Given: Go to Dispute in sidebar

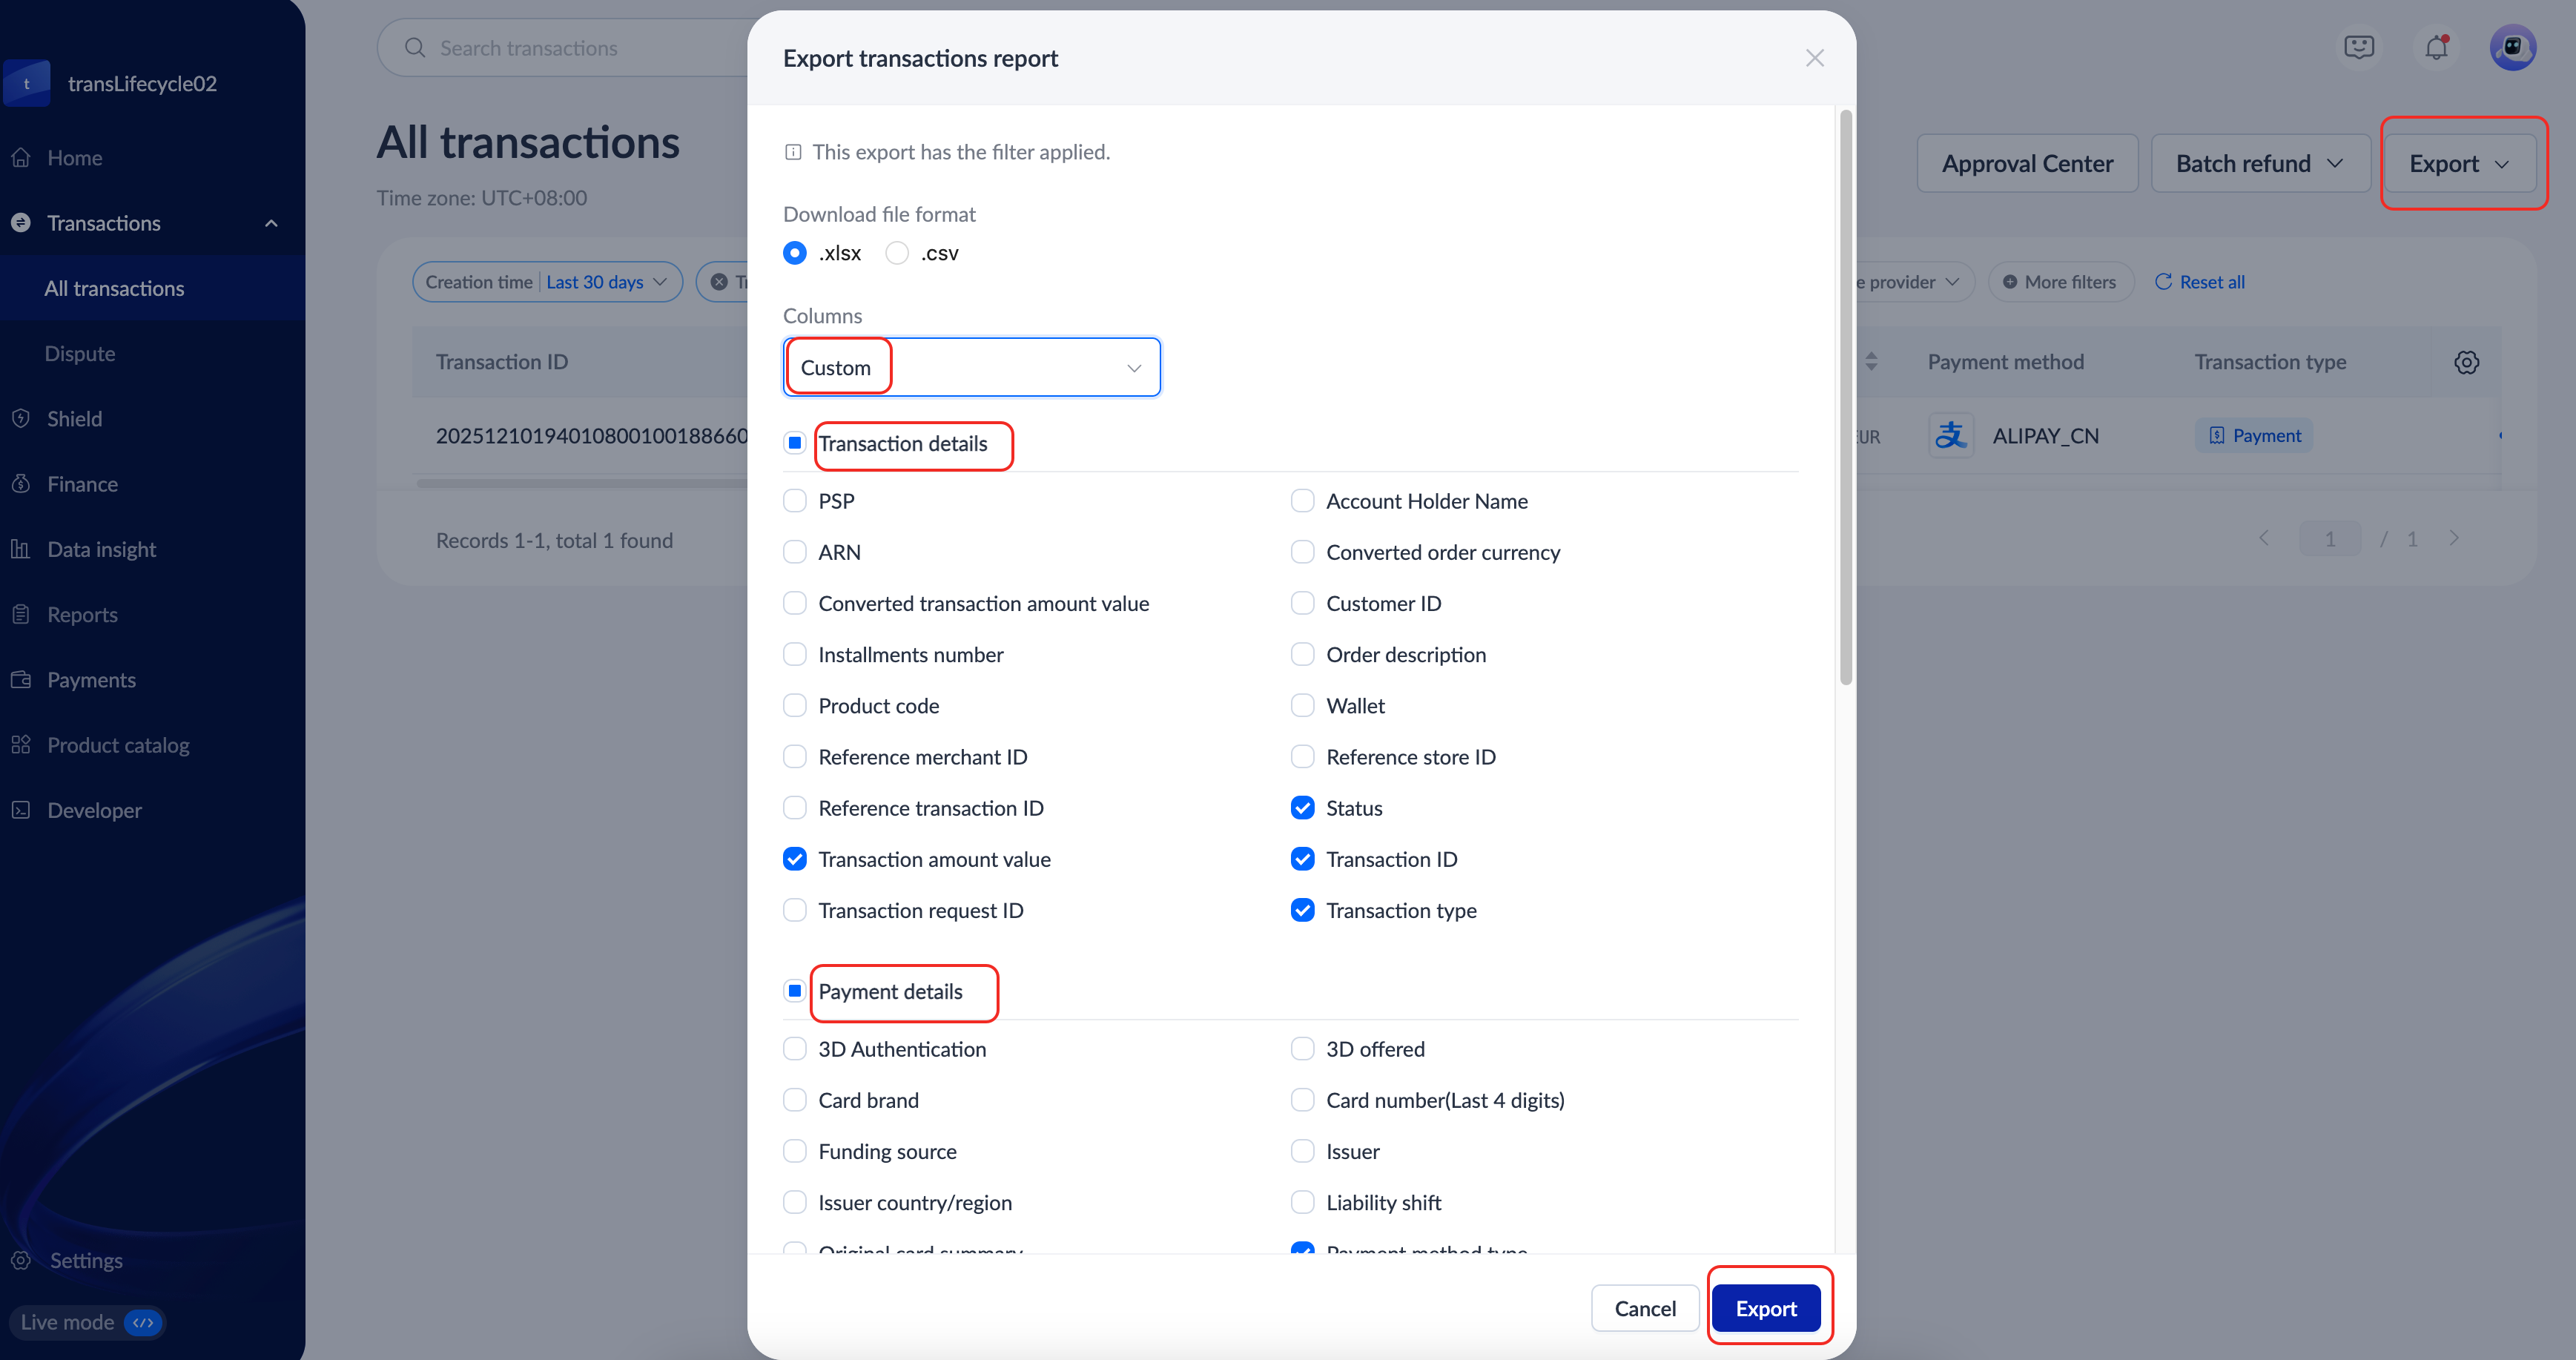Looking at the screenshot, I should point(80,354).
